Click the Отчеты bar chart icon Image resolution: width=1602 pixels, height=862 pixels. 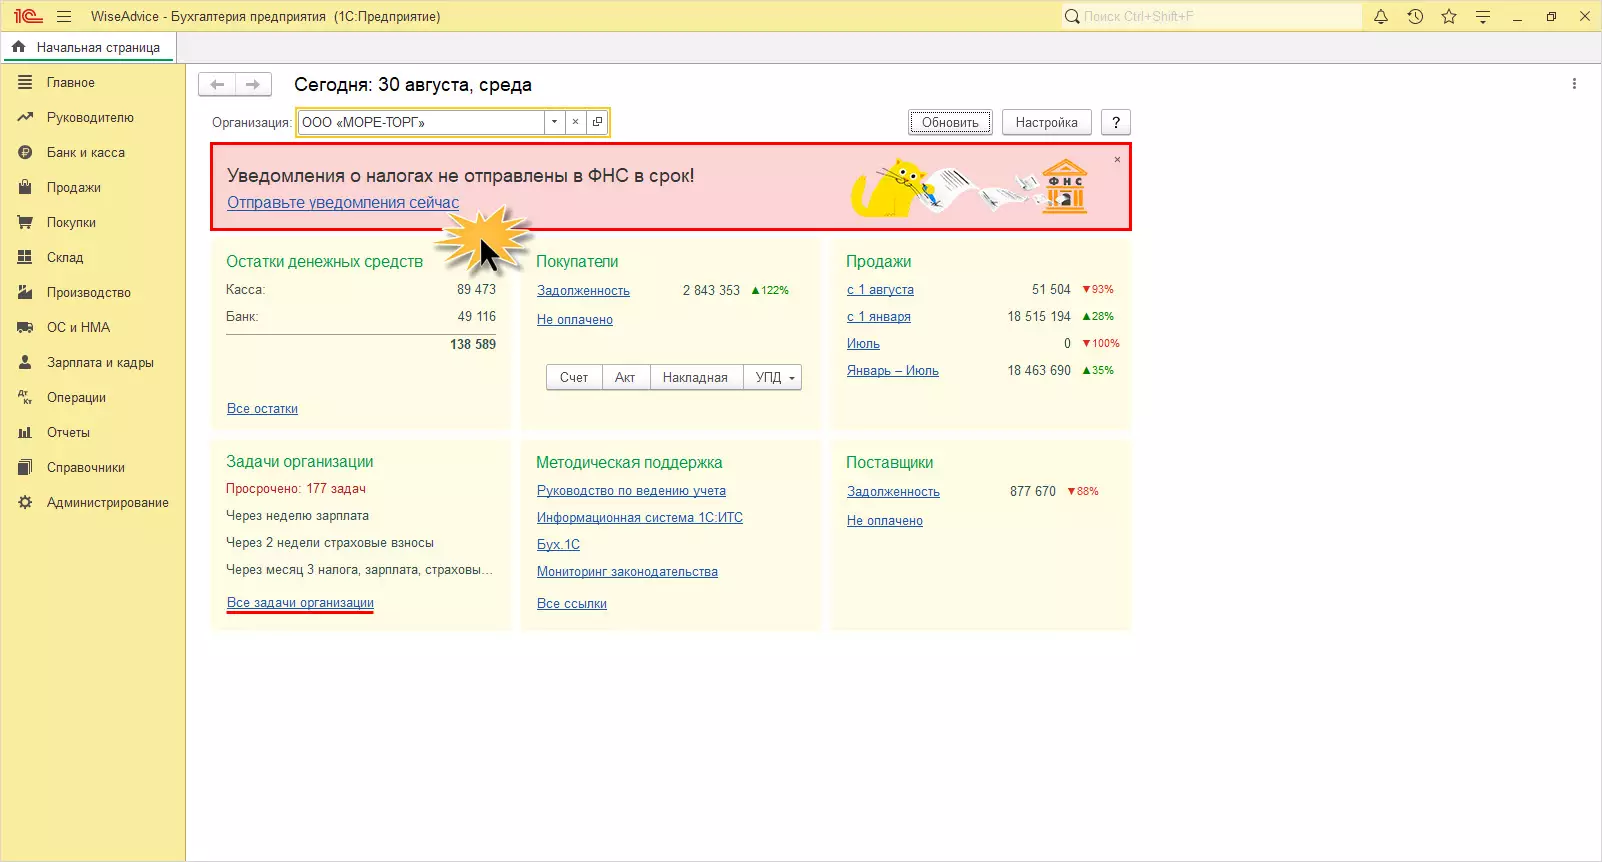click(x=25, y=432)
